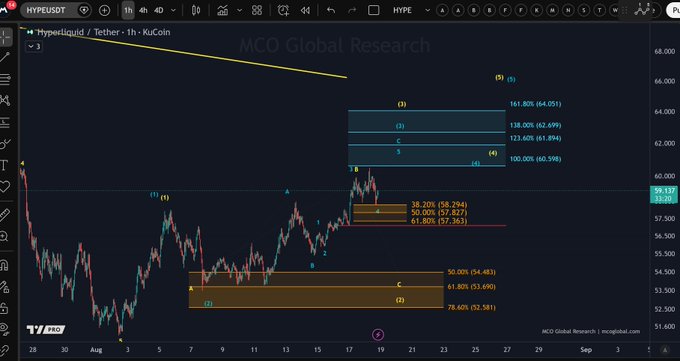Click the 61.80% (53.690) retracement label
This screenshot has width=680, height=361.
[x=471, y=287]
